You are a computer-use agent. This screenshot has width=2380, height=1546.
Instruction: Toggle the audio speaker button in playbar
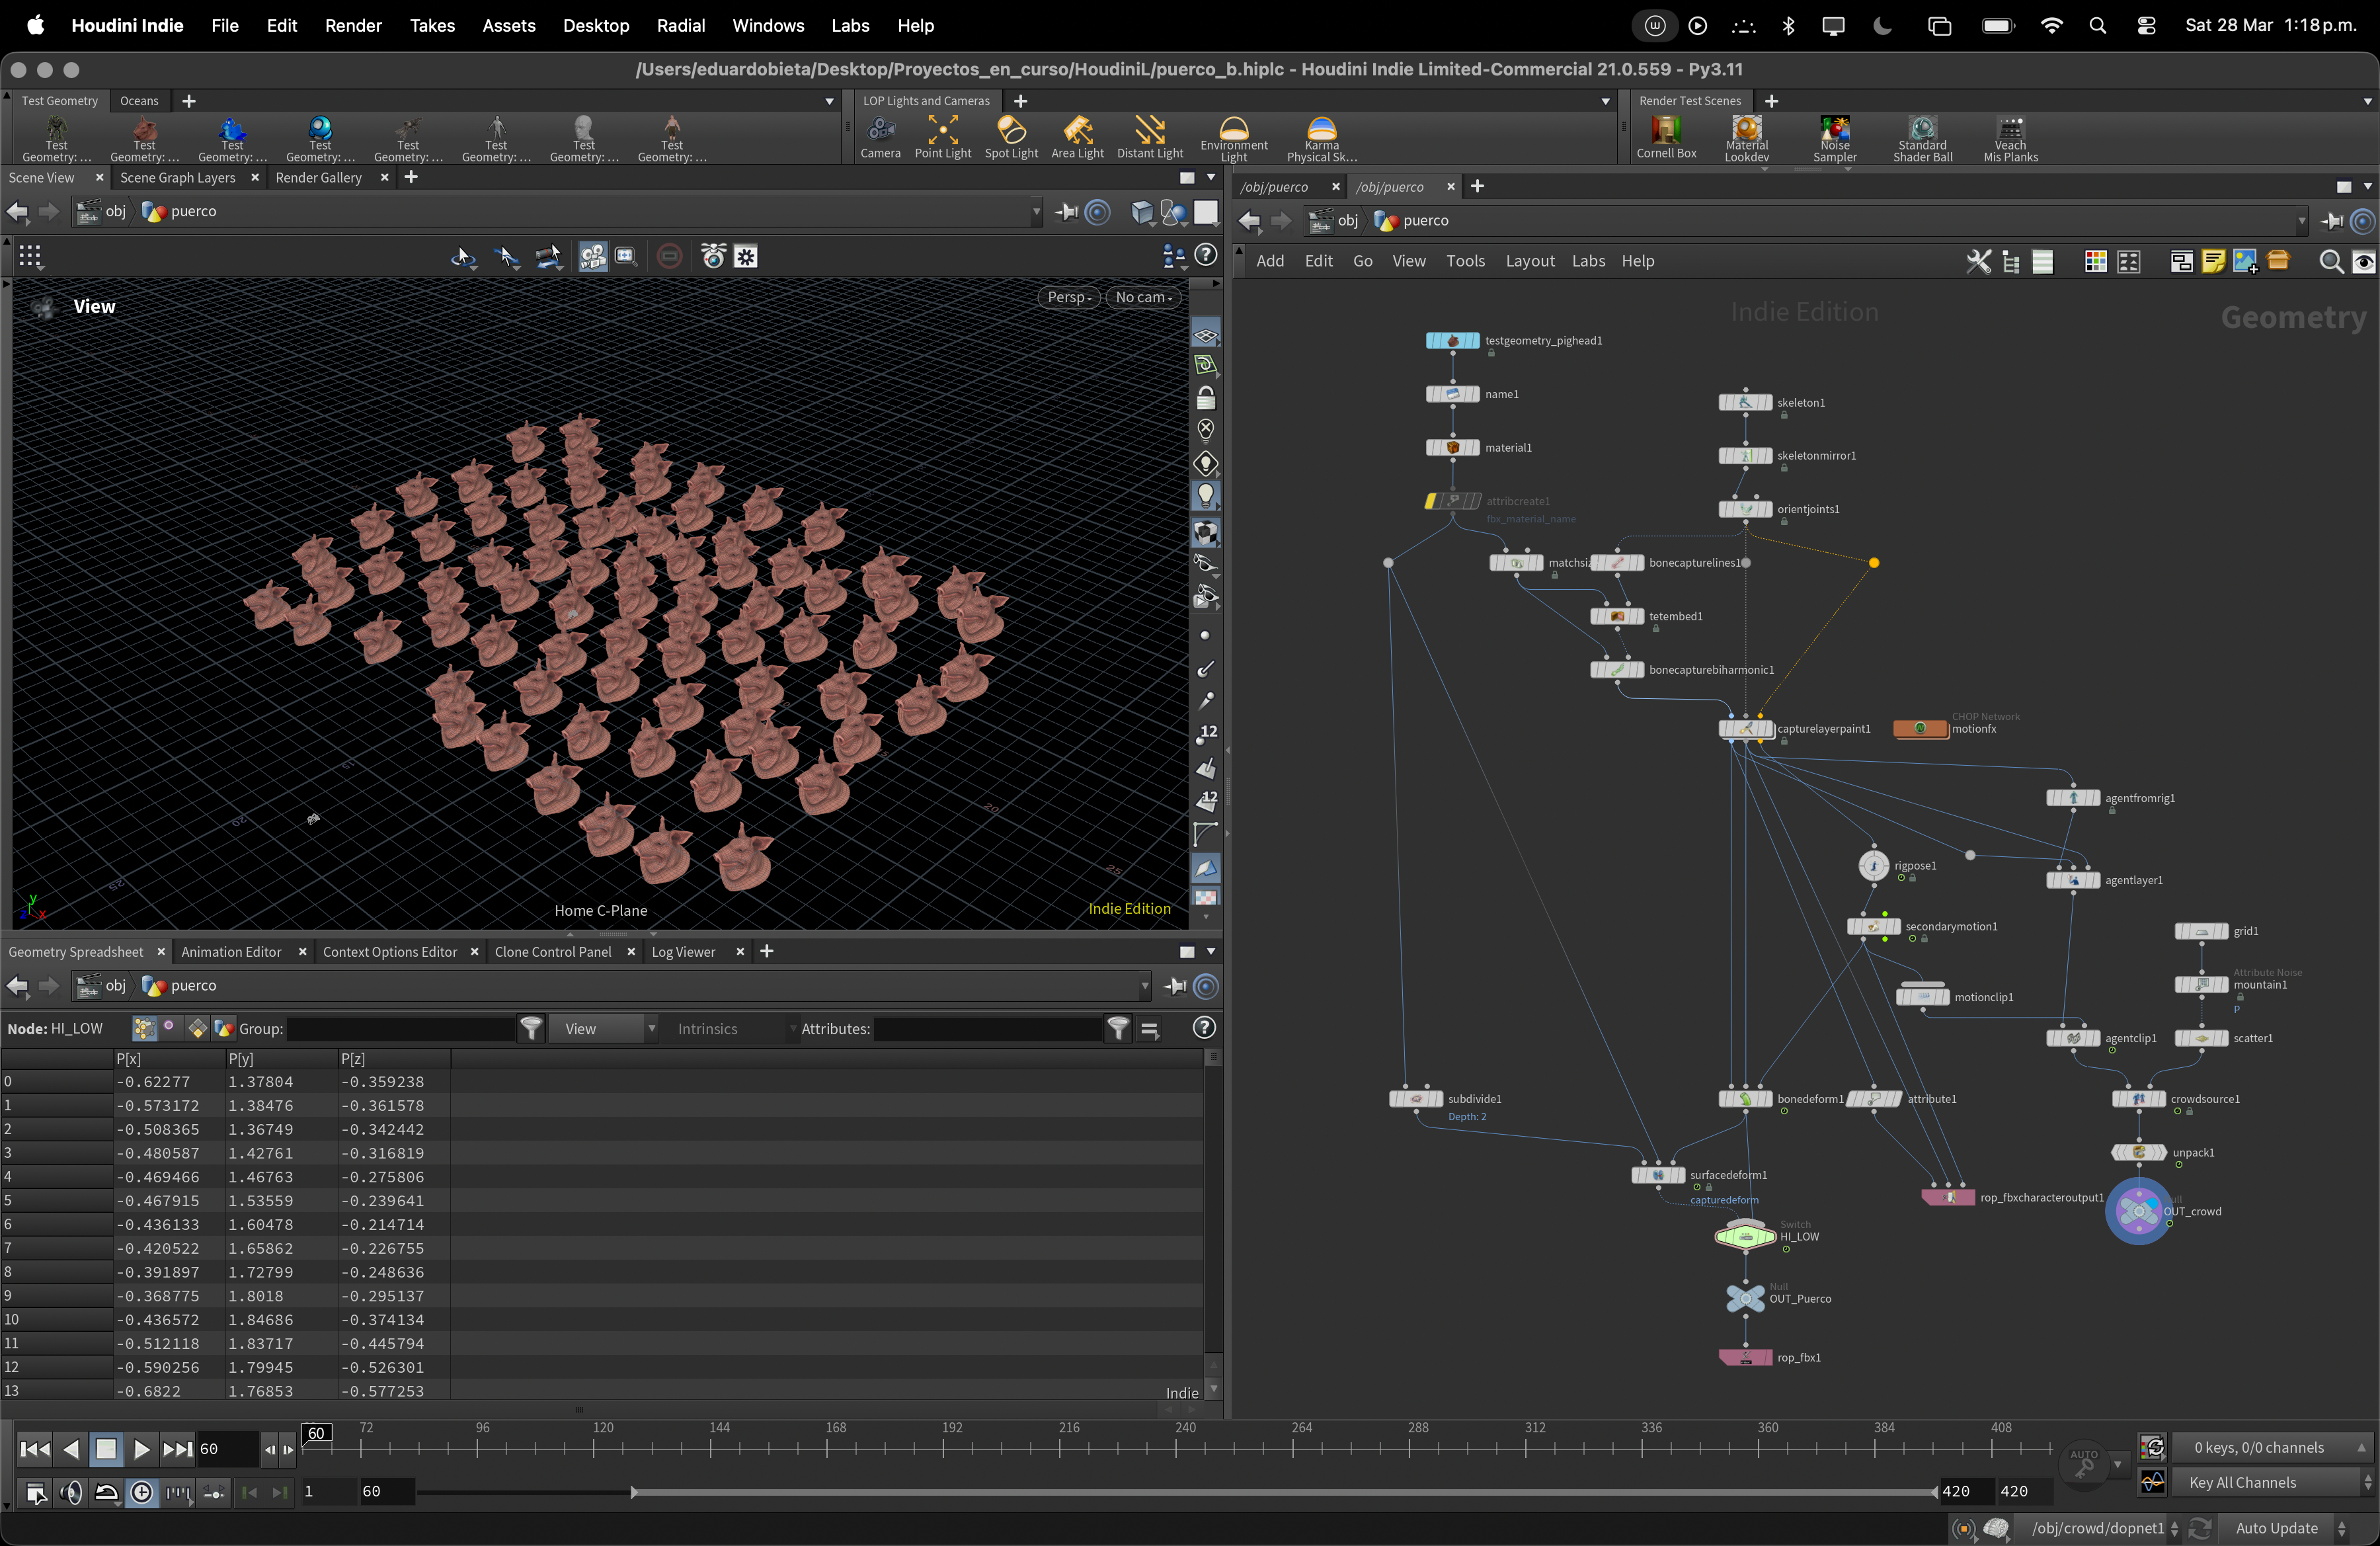(70, 1493)
